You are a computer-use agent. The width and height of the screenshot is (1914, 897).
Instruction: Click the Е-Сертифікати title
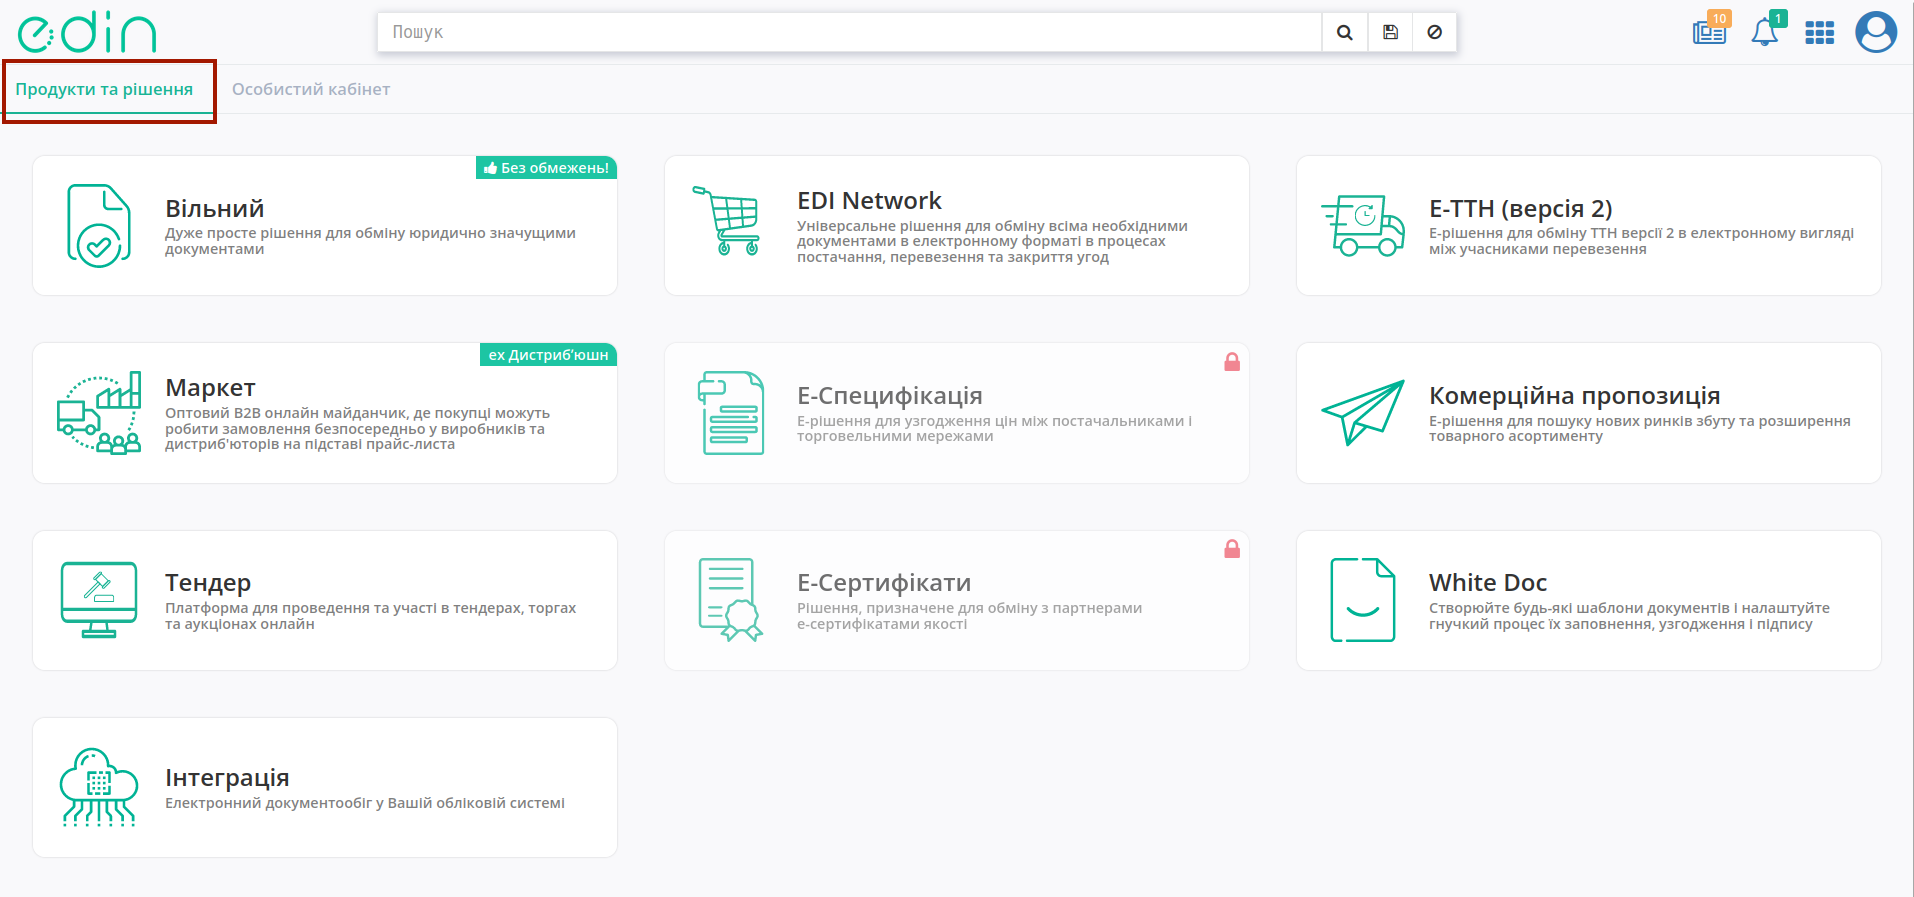884,583
